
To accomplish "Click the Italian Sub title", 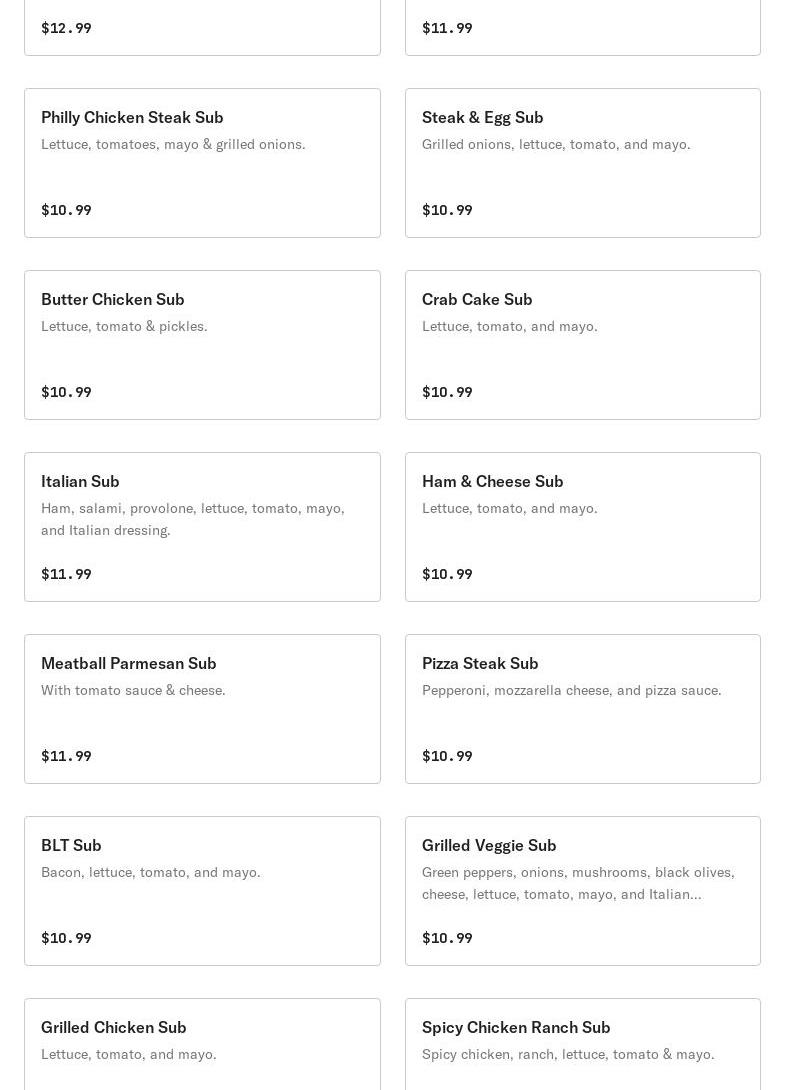I will pos(80,481).
